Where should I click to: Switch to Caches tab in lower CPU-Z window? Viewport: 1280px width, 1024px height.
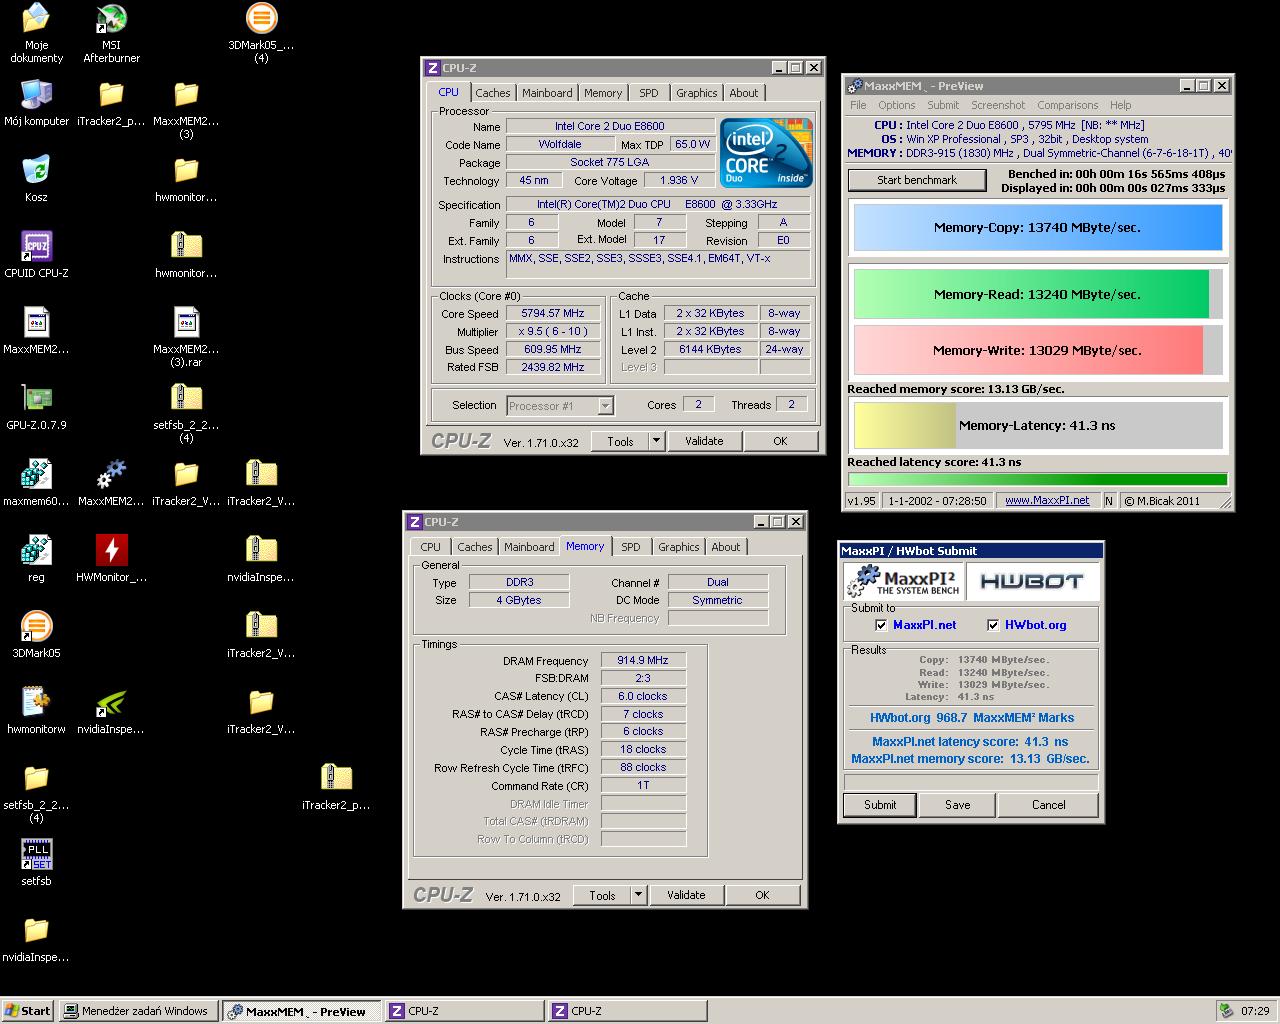(x=474, y=547)
